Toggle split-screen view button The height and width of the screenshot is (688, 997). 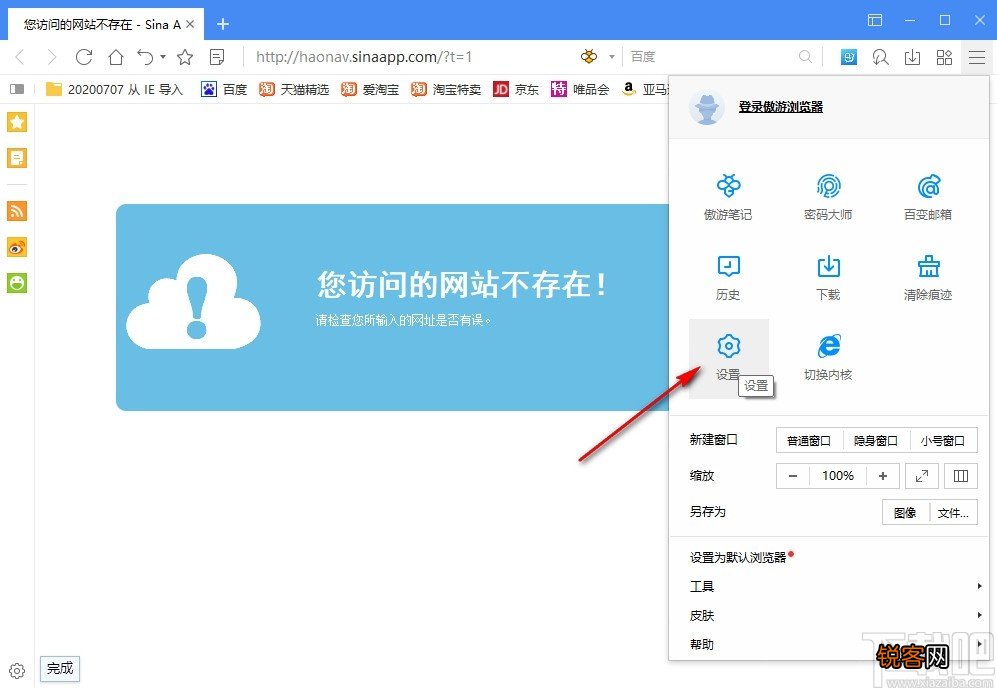click(961, 476)
